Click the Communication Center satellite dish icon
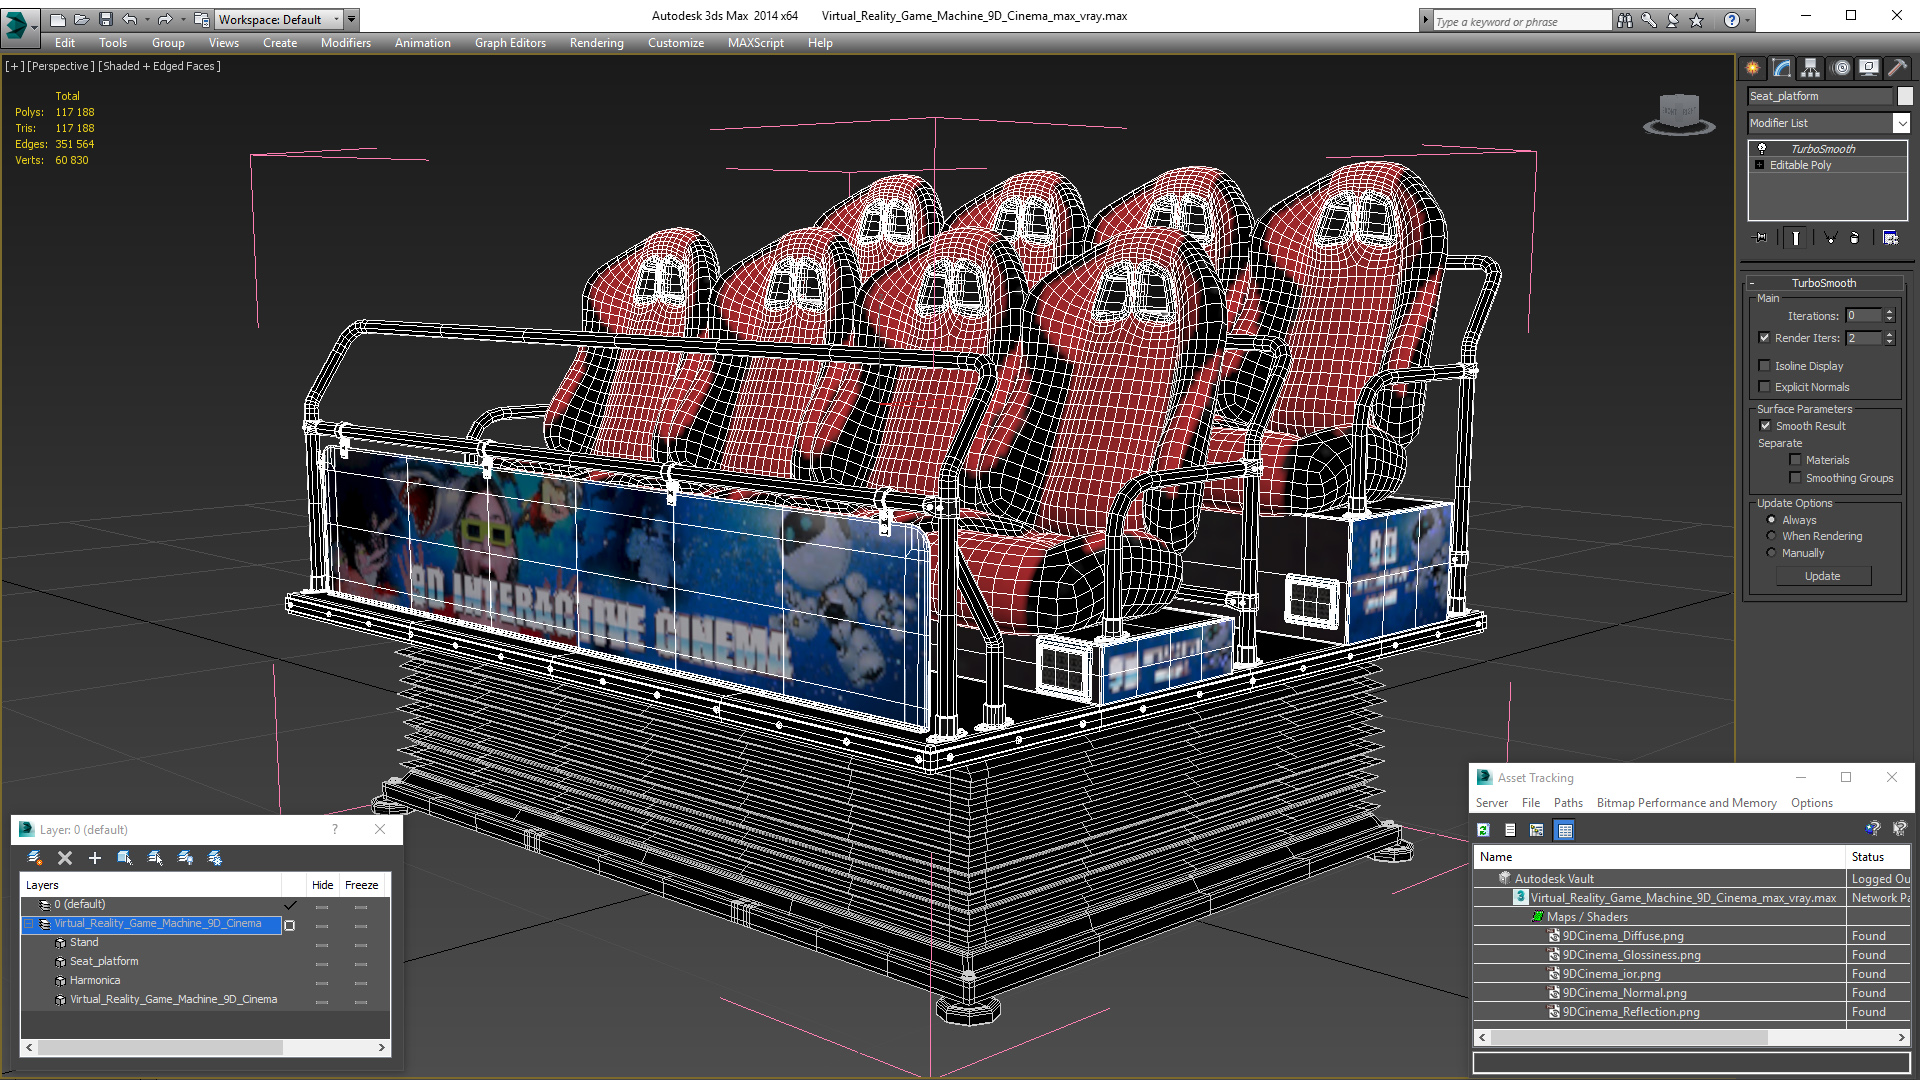 pos(1672,20)
